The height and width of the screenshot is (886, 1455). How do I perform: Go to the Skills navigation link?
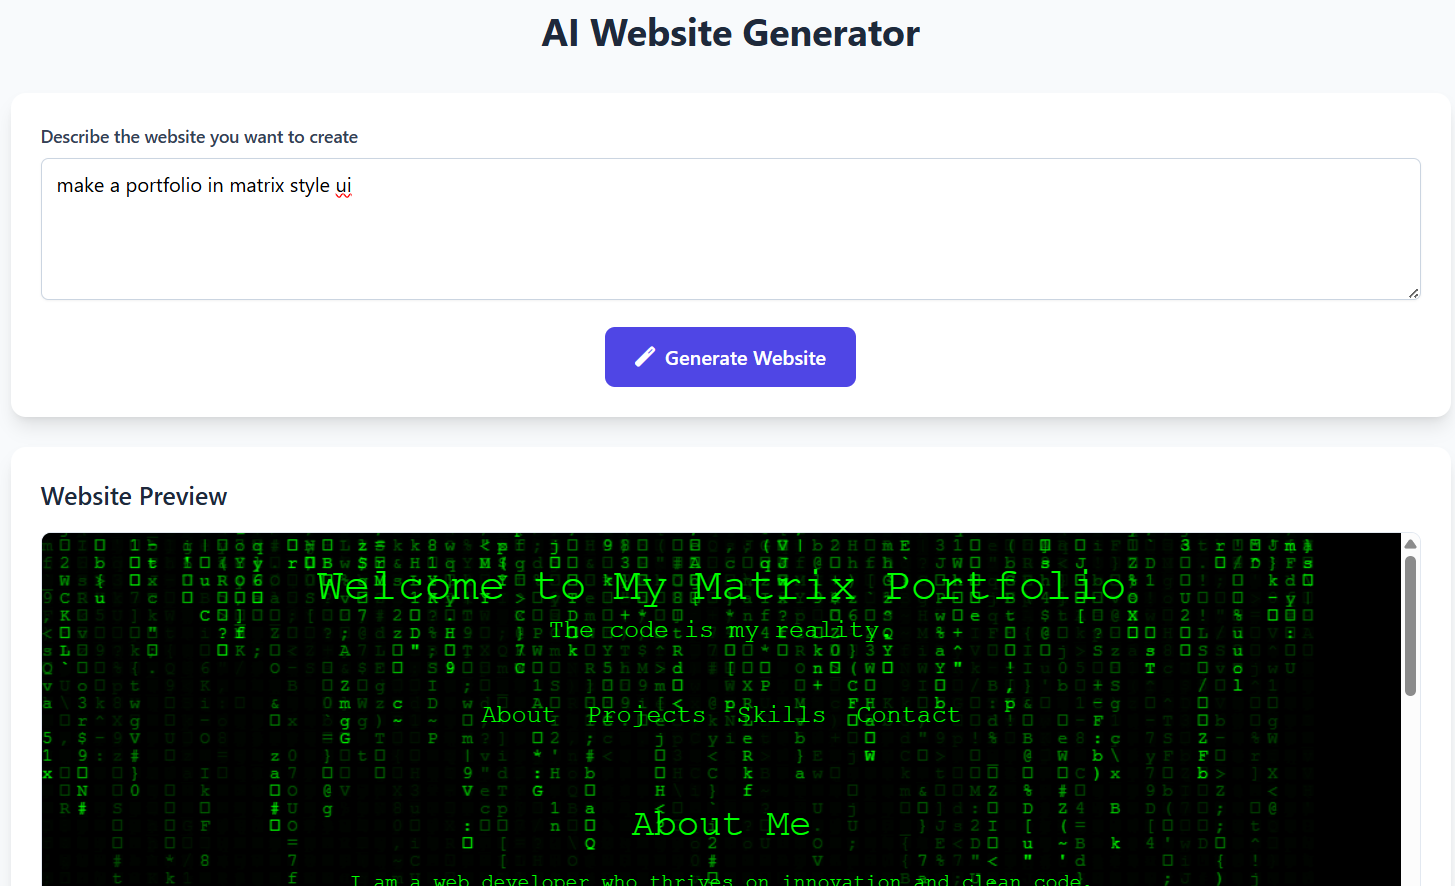pyautogui.click(x=781, y=715)
